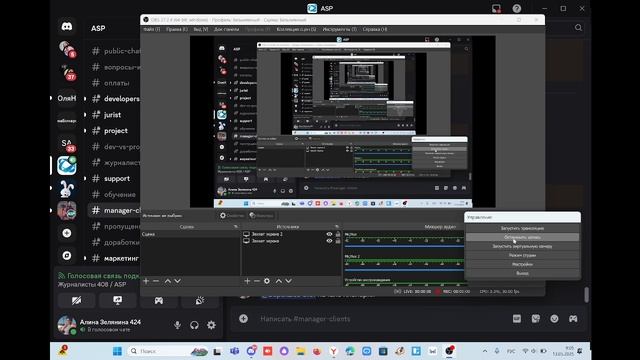Open the Инструменты menu in OBS
This screenshot has width=640, height=360.
click(340, 29)
